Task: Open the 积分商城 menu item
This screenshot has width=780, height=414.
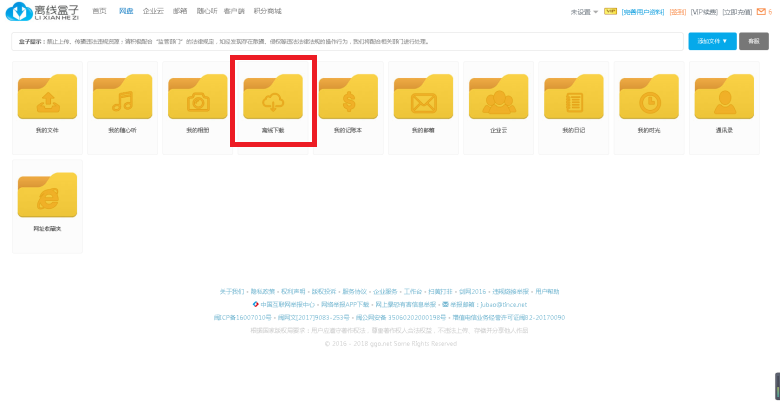Action: point(267,11)
